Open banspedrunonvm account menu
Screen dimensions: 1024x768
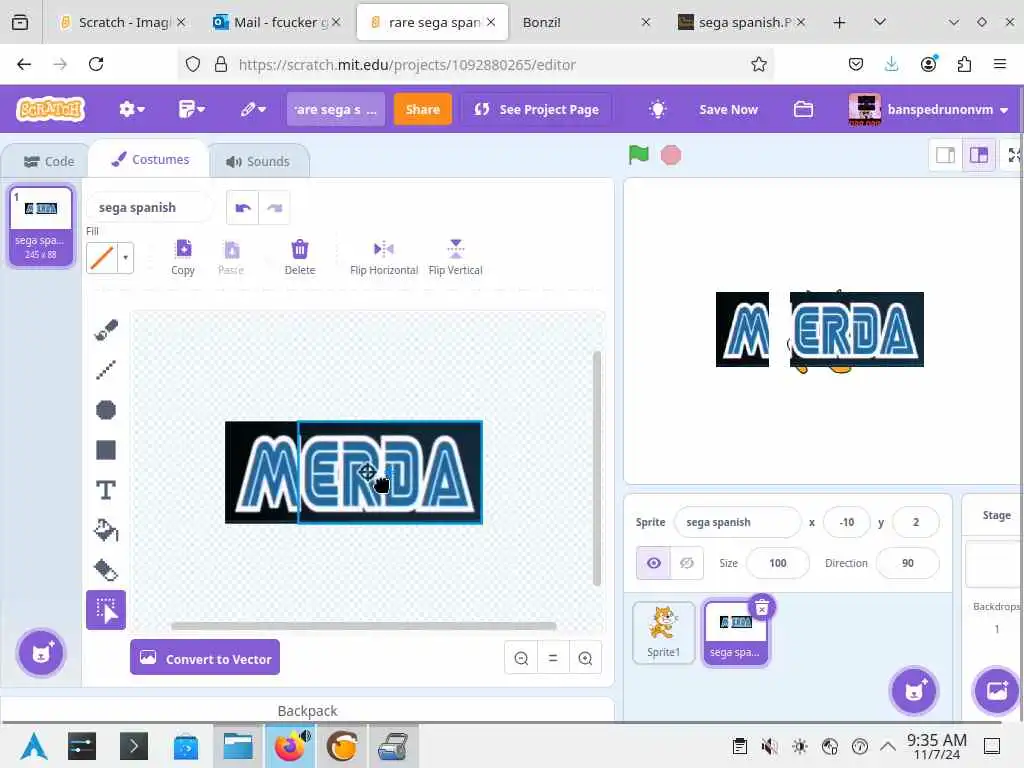928,109
